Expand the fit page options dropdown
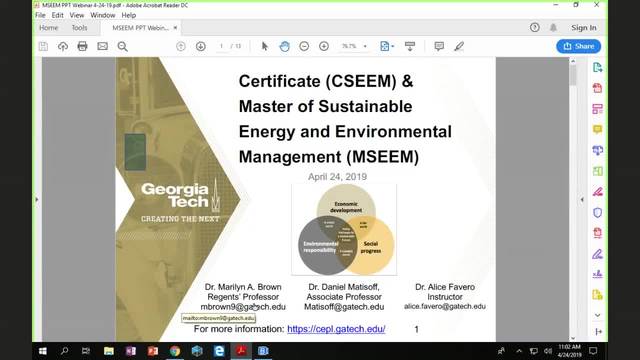The image size is (640, 360). pos(393,46)
